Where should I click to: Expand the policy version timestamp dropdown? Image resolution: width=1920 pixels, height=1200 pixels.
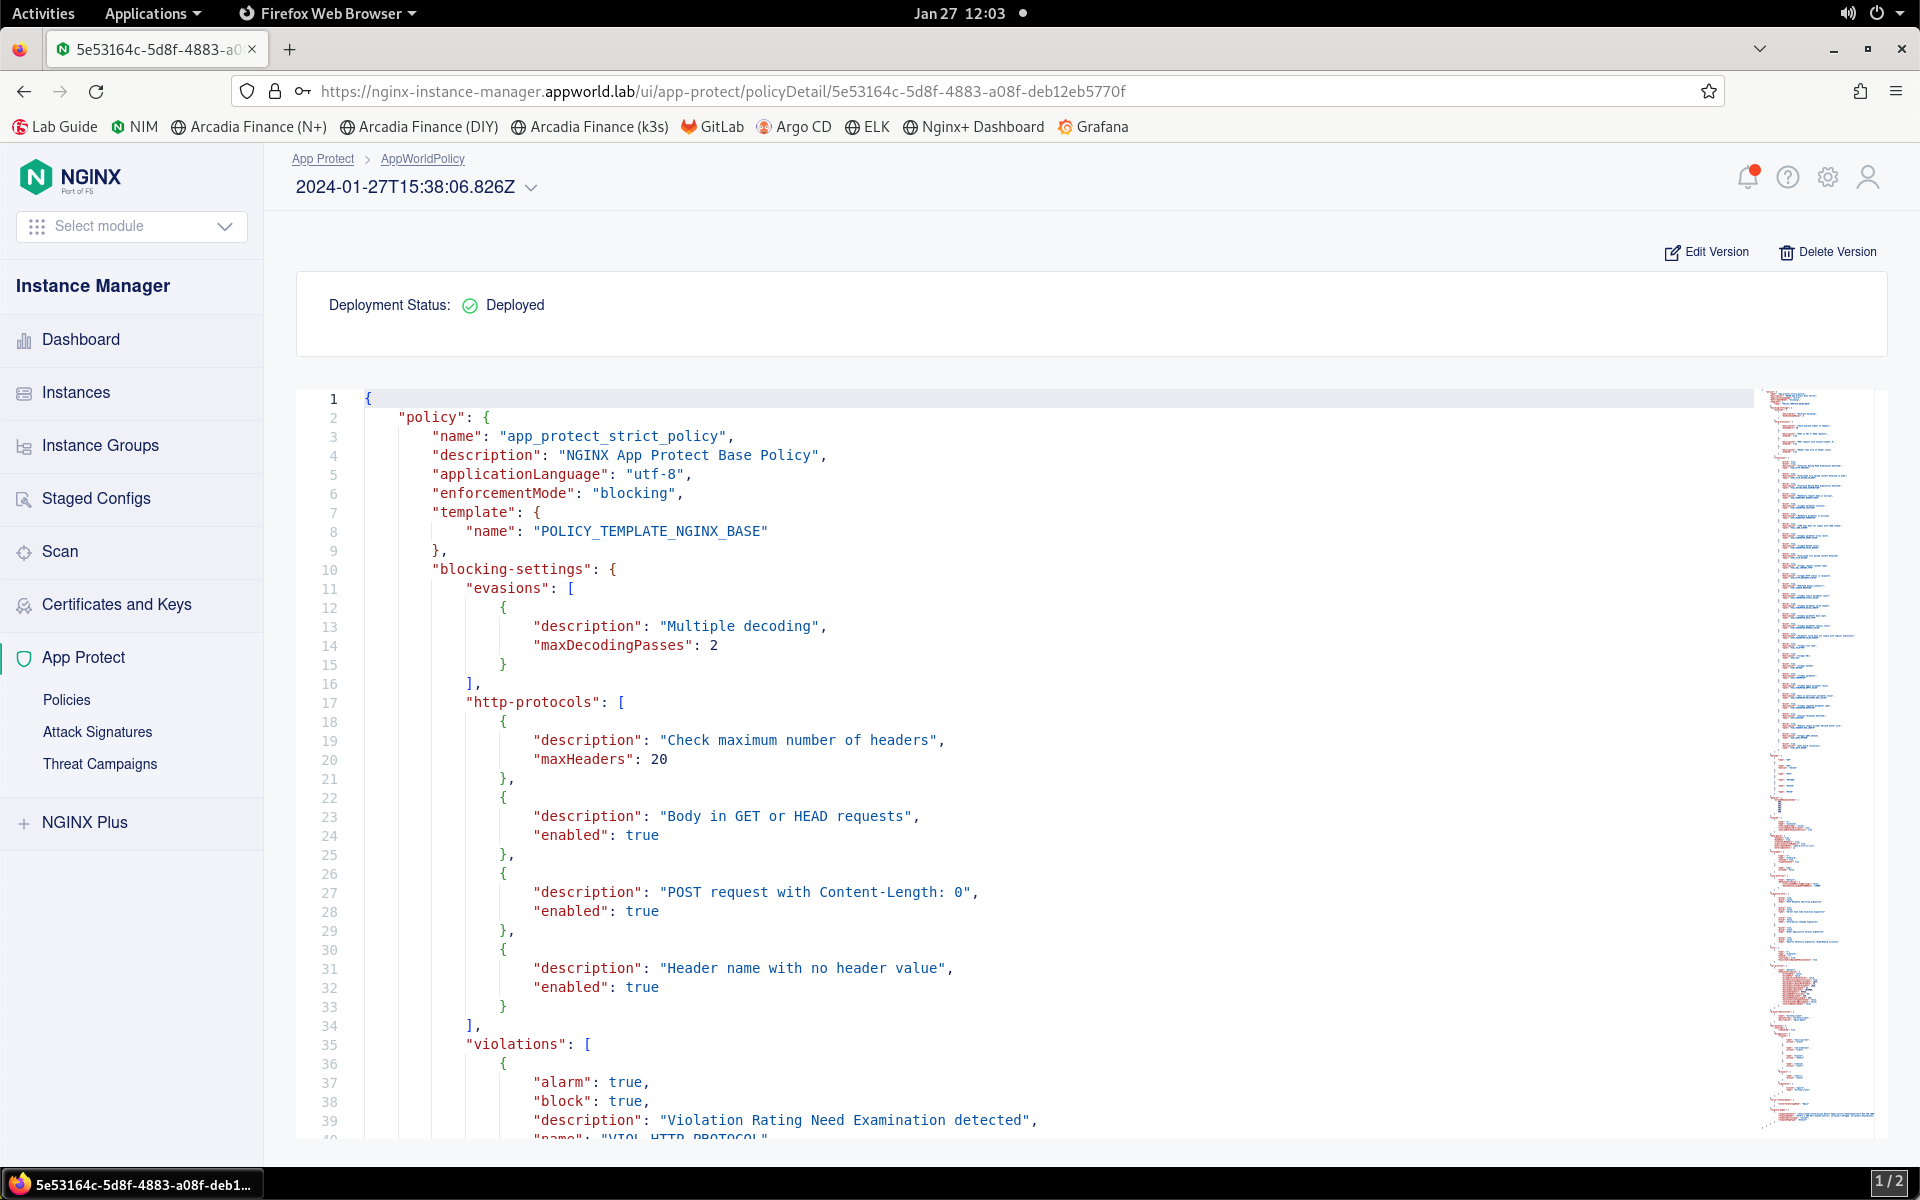click(531, 188)
